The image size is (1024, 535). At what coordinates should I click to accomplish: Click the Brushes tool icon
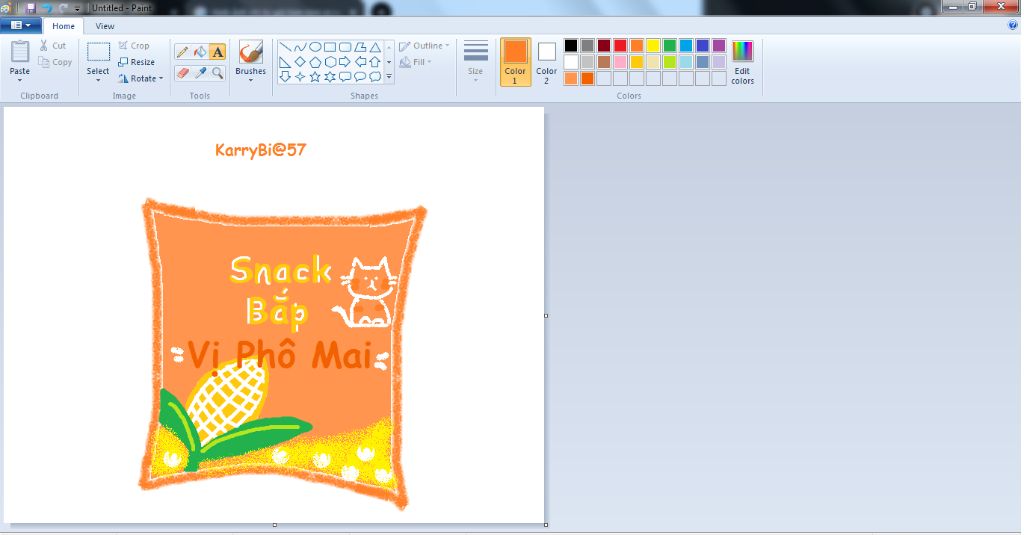point(251,52)
